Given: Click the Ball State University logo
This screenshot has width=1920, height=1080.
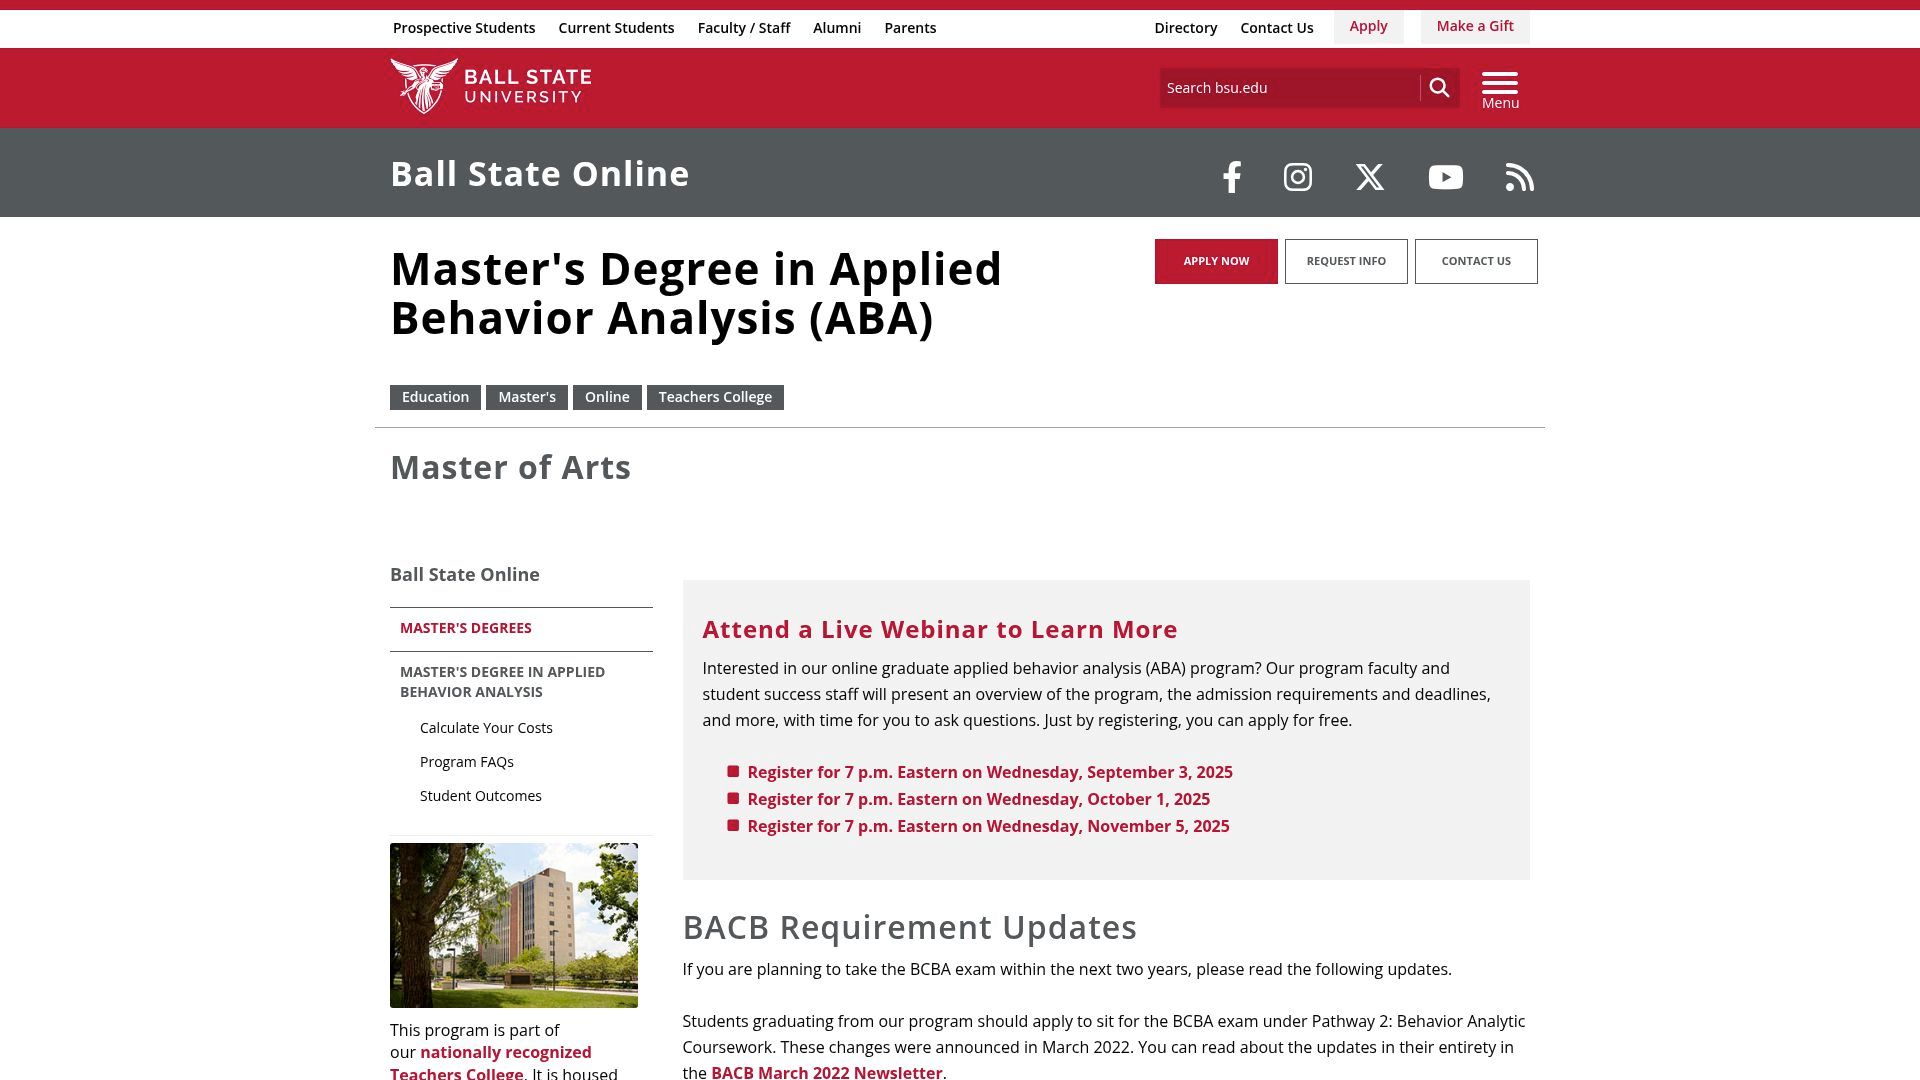Looking at the screenshot, I should click(491, 86).
